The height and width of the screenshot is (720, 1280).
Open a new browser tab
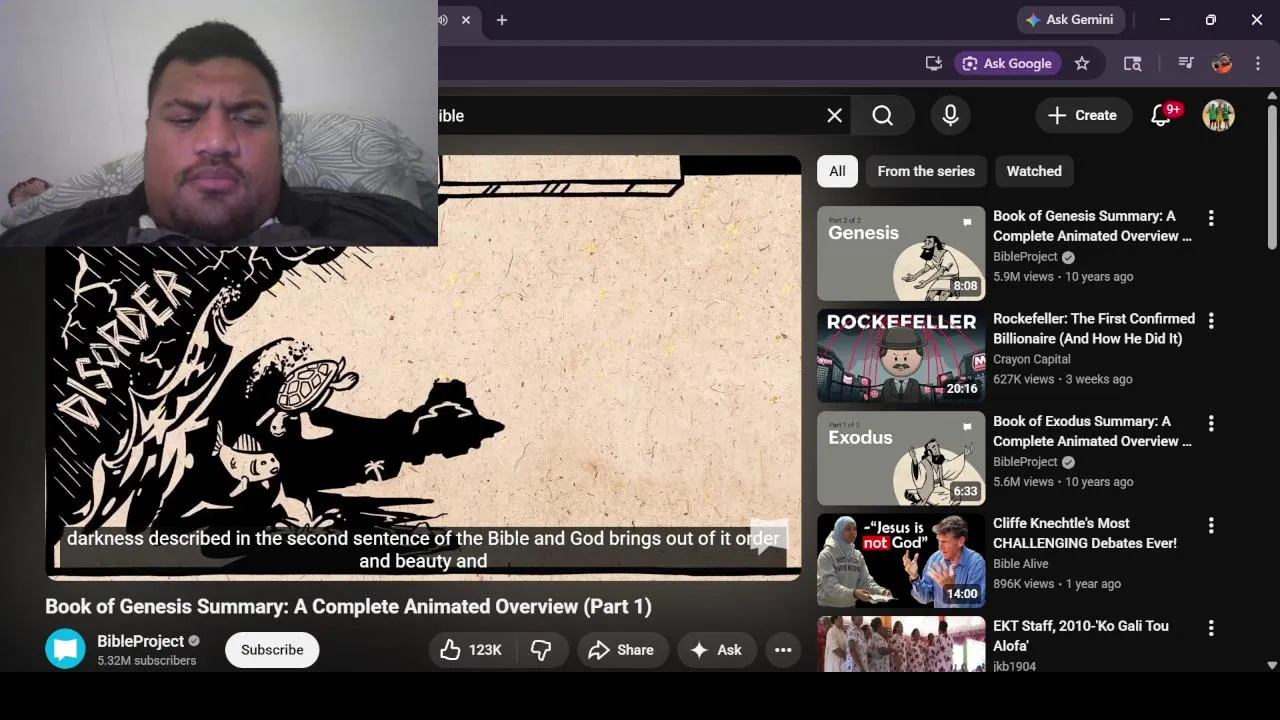pos(502,20)
